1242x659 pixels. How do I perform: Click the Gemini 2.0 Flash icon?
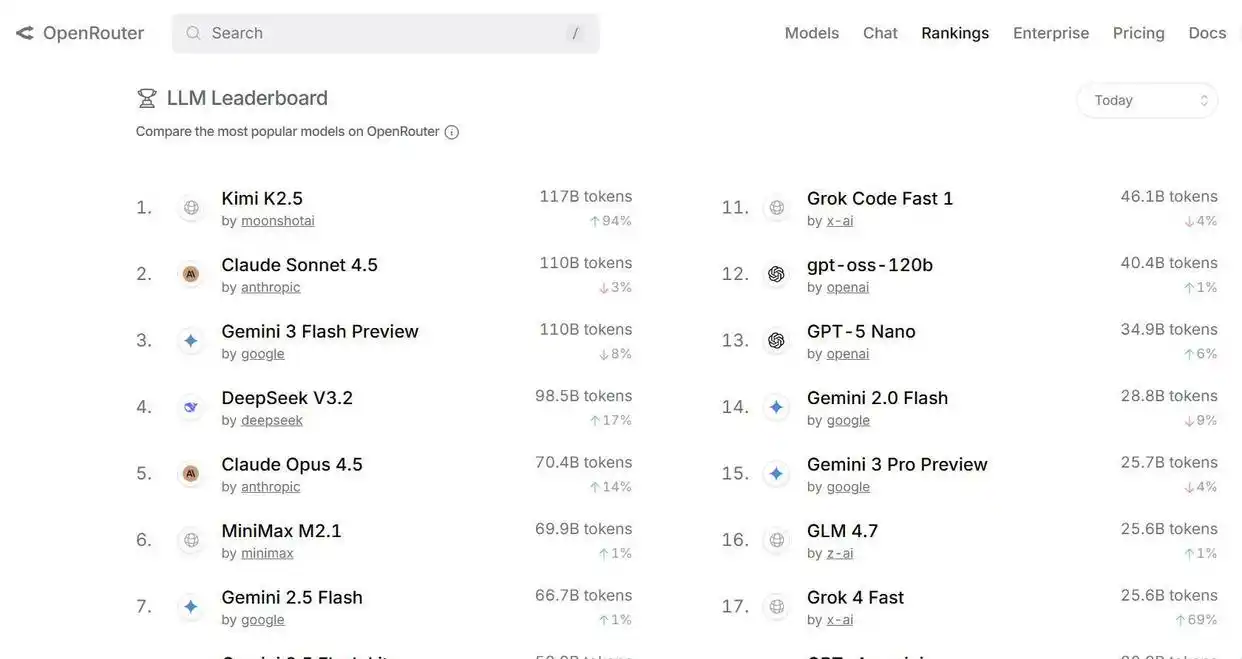click(776, 407)
